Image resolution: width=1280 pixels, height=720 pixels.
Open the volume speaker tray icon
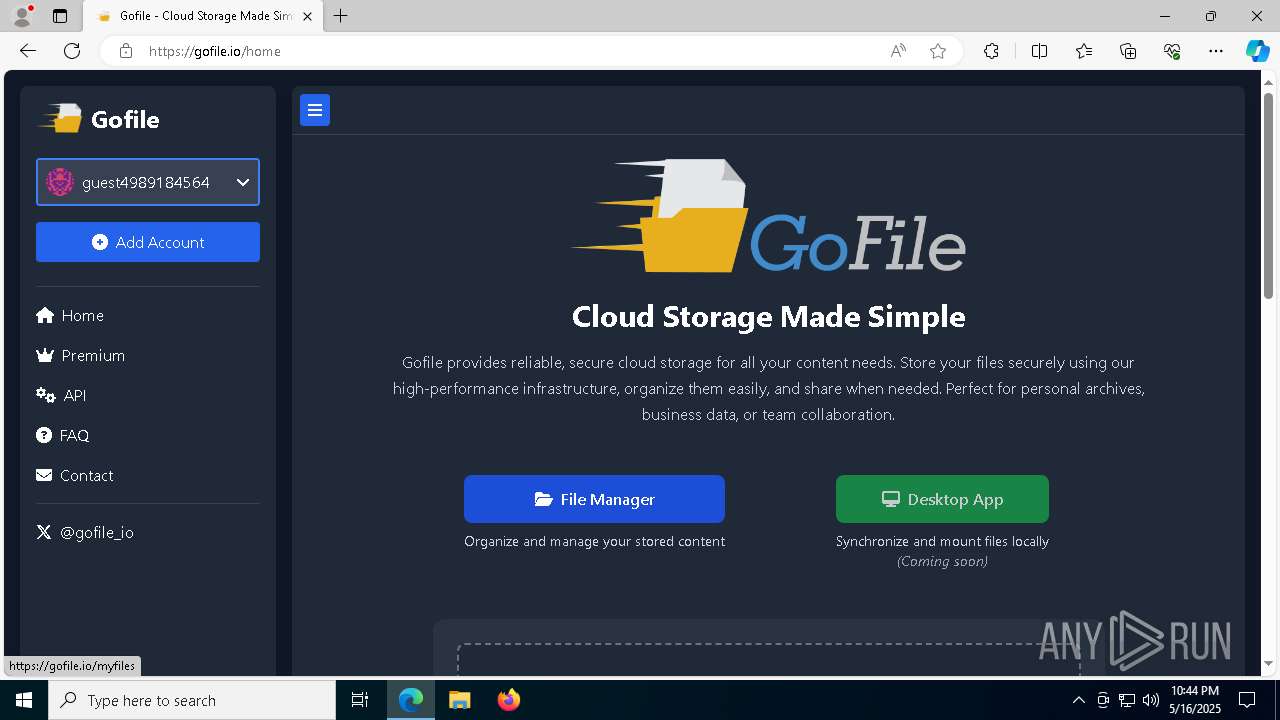tap(1150, 700)
